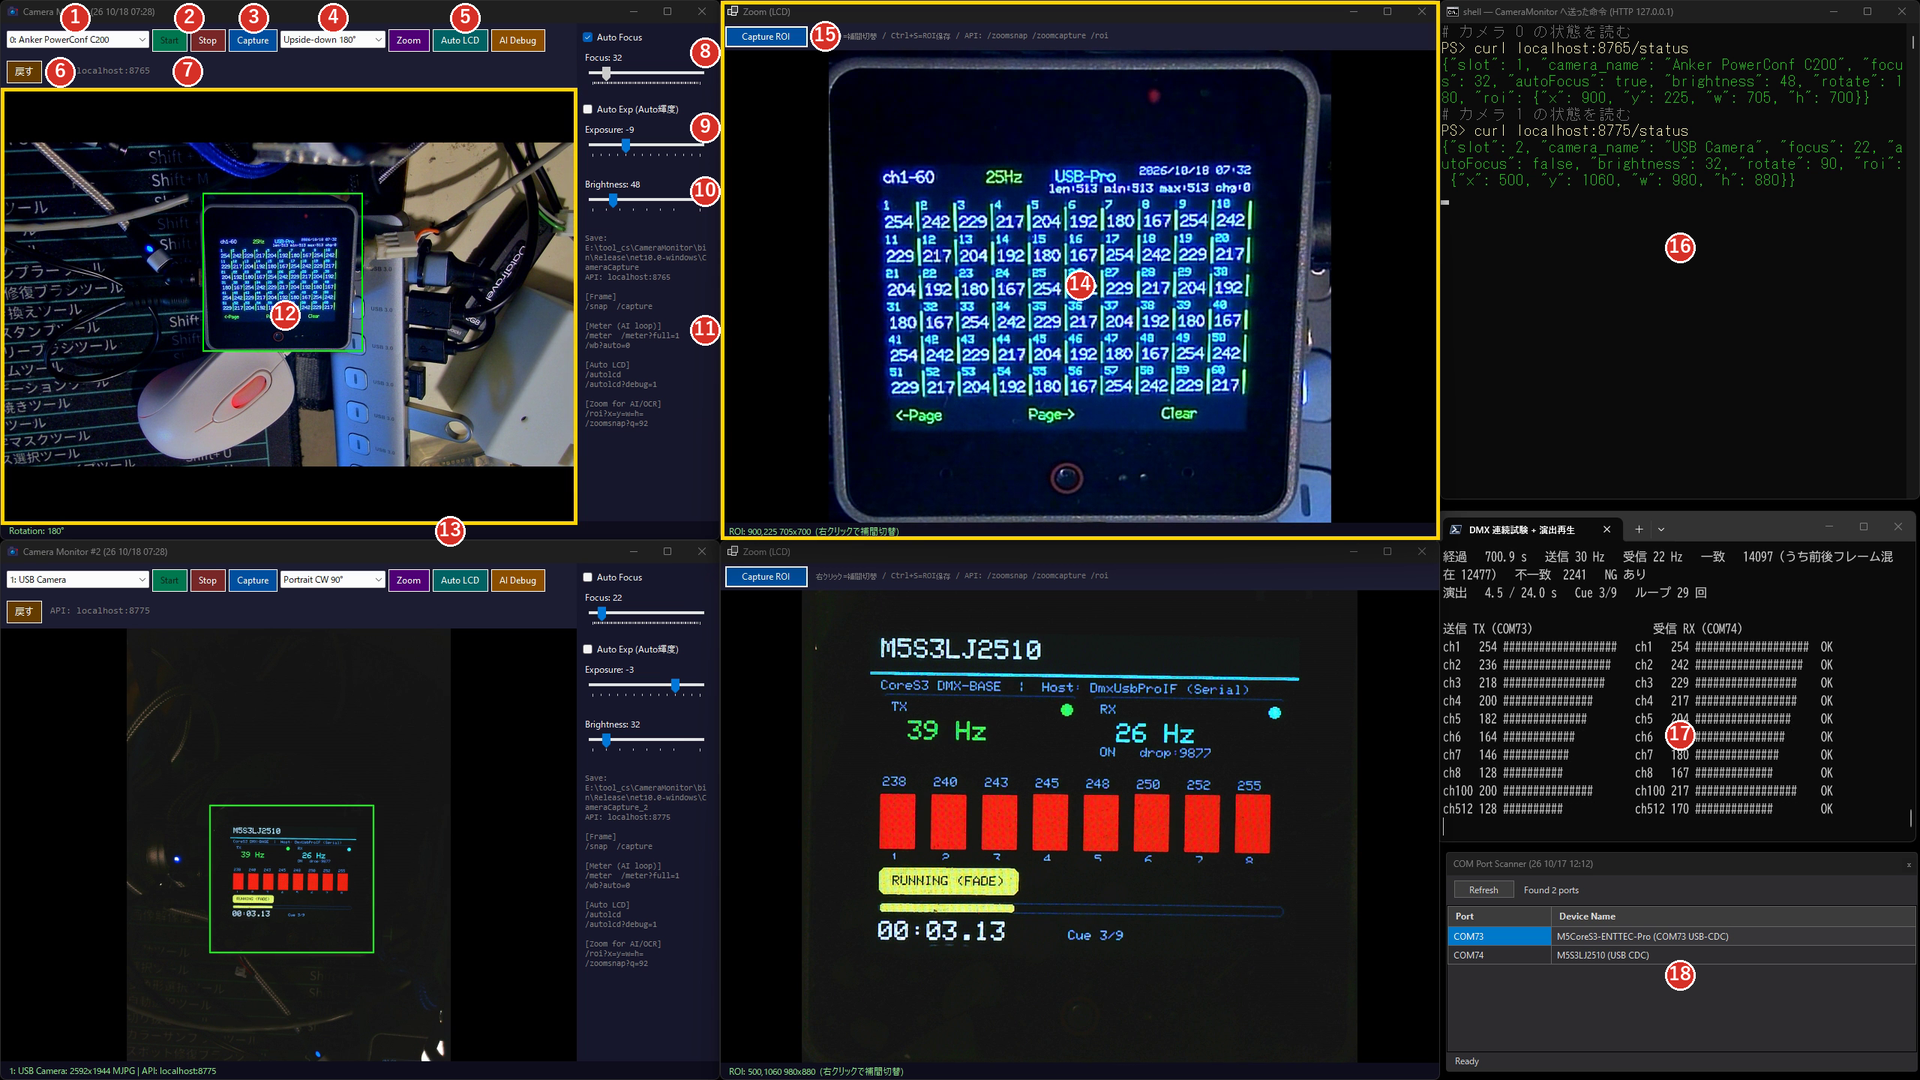This screenshot has width=1920, height=1080.
Task: Open the Upside-down 180° rotation dropdown
Action: point(332,40)
